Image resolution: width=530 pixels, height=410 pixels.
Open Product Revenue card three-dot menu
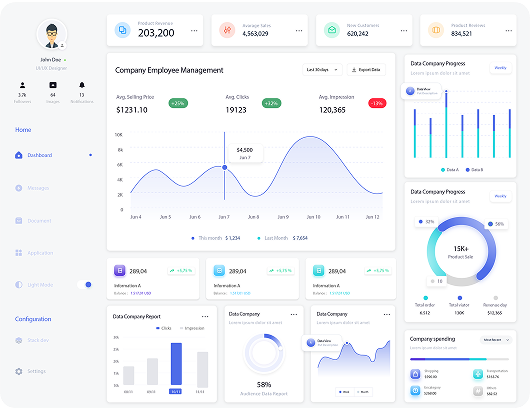194,30
